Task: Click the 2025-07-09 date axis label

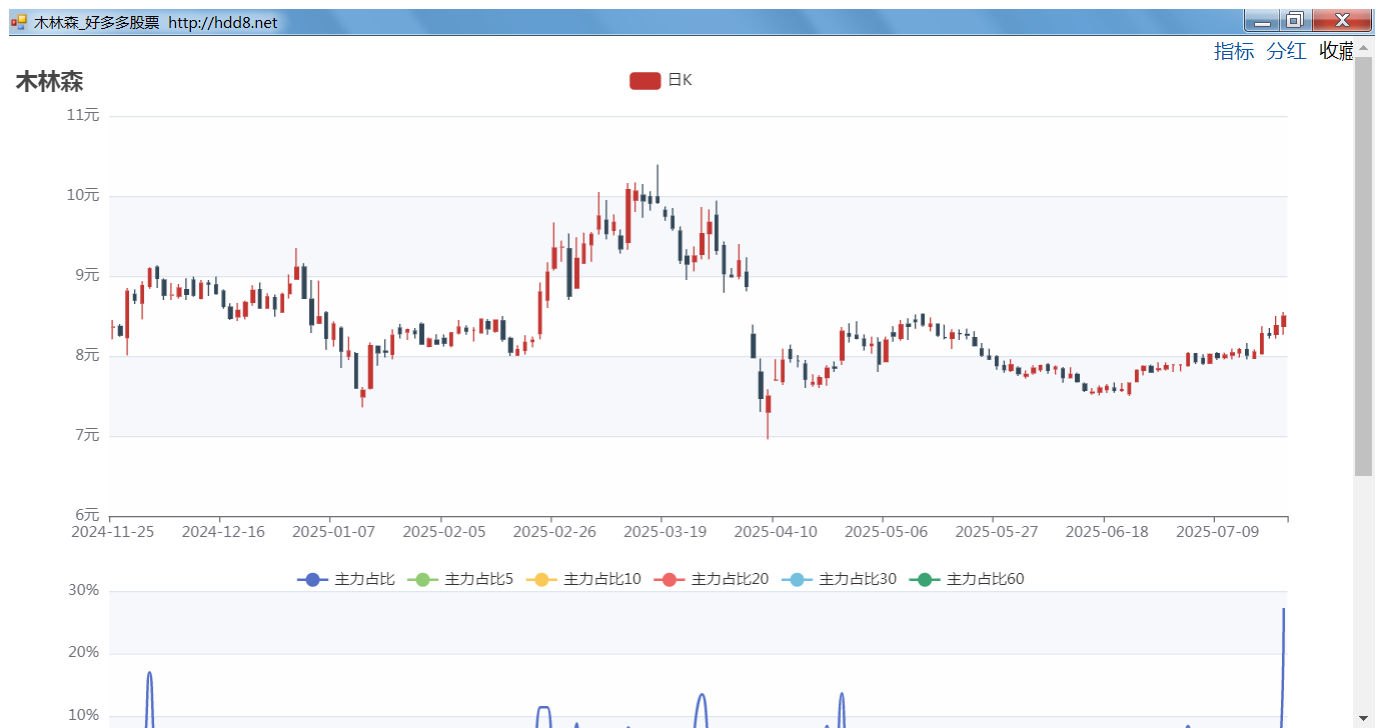Action: (x=1217, y=531)
